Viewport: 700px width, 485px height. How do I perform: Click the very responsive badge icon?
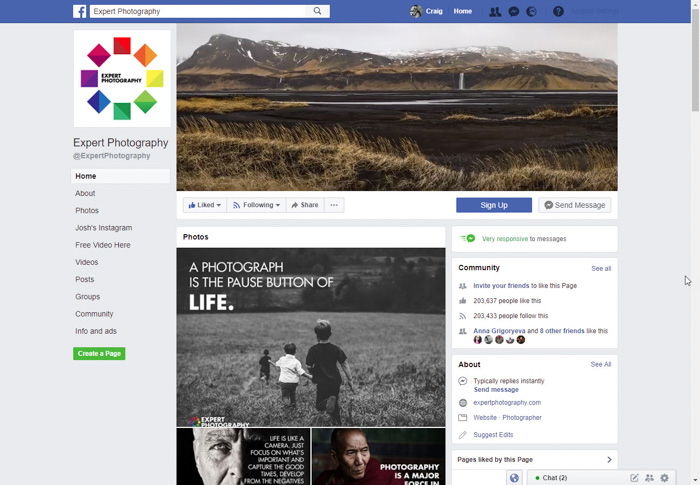468,238
